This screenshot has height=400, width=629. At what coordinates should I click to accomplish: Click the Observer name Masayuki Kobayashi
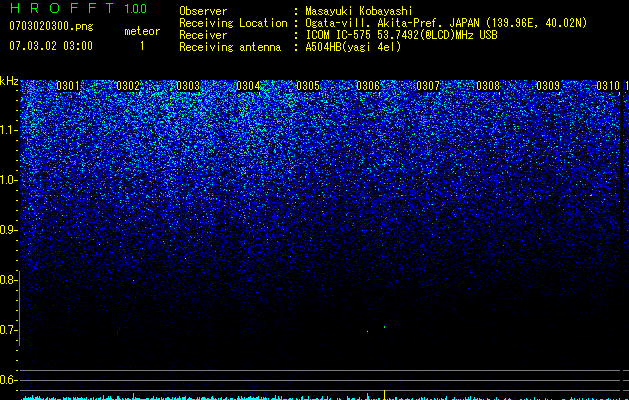pos(359,11)
